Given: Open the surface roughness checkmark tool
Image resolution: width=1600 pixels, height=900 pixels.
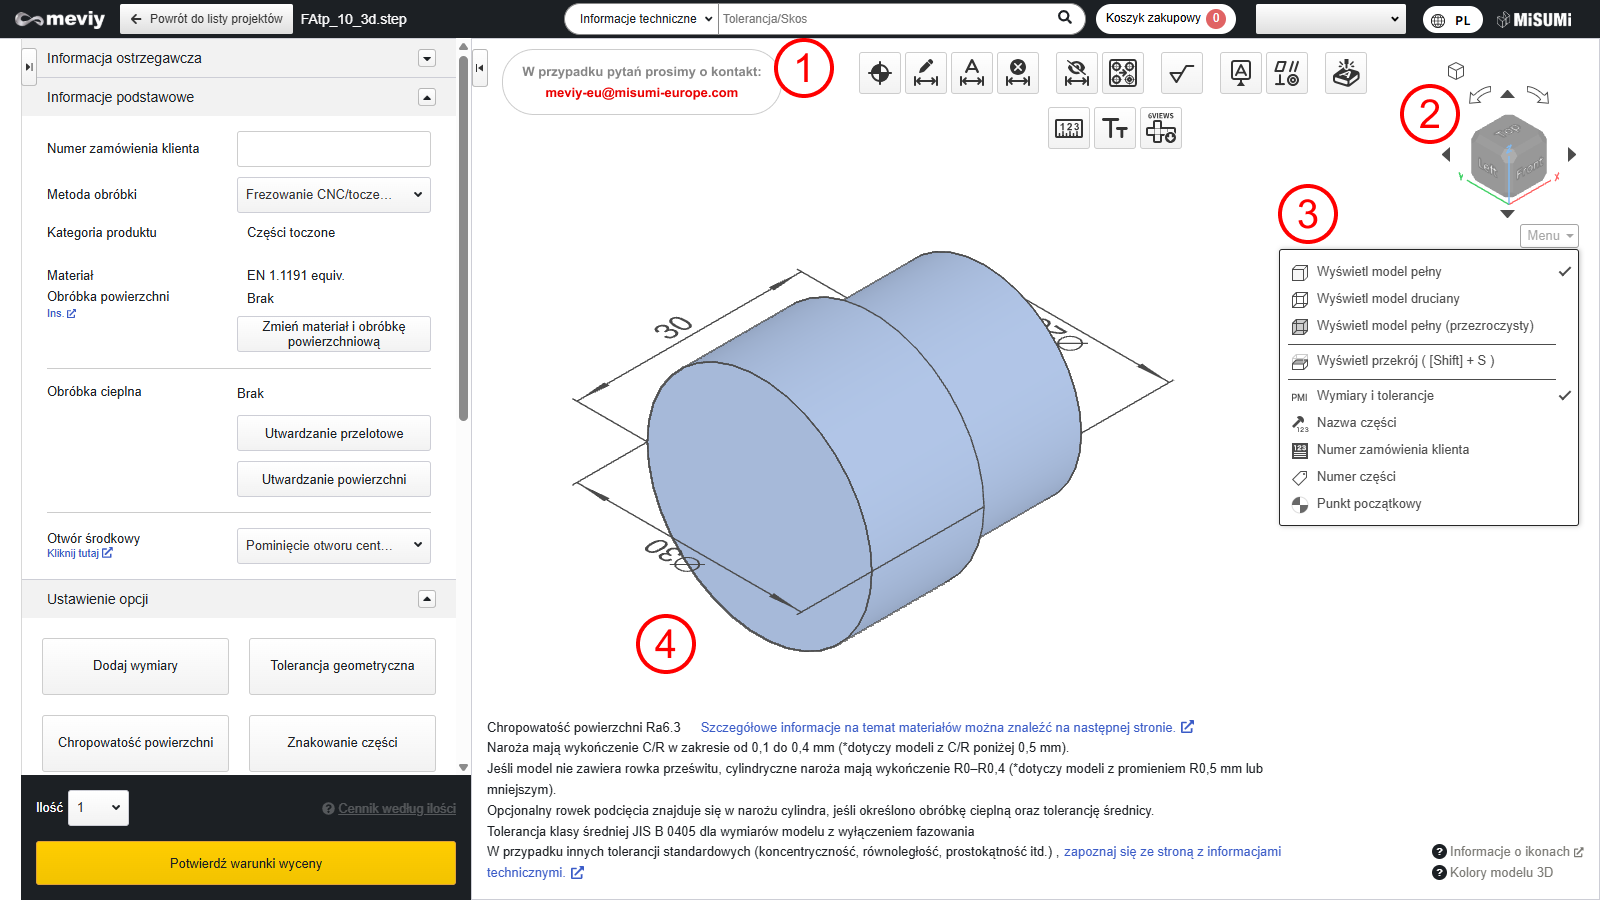Looking at the screenshot, I should pyautogui.click(x=1182, y=73).
